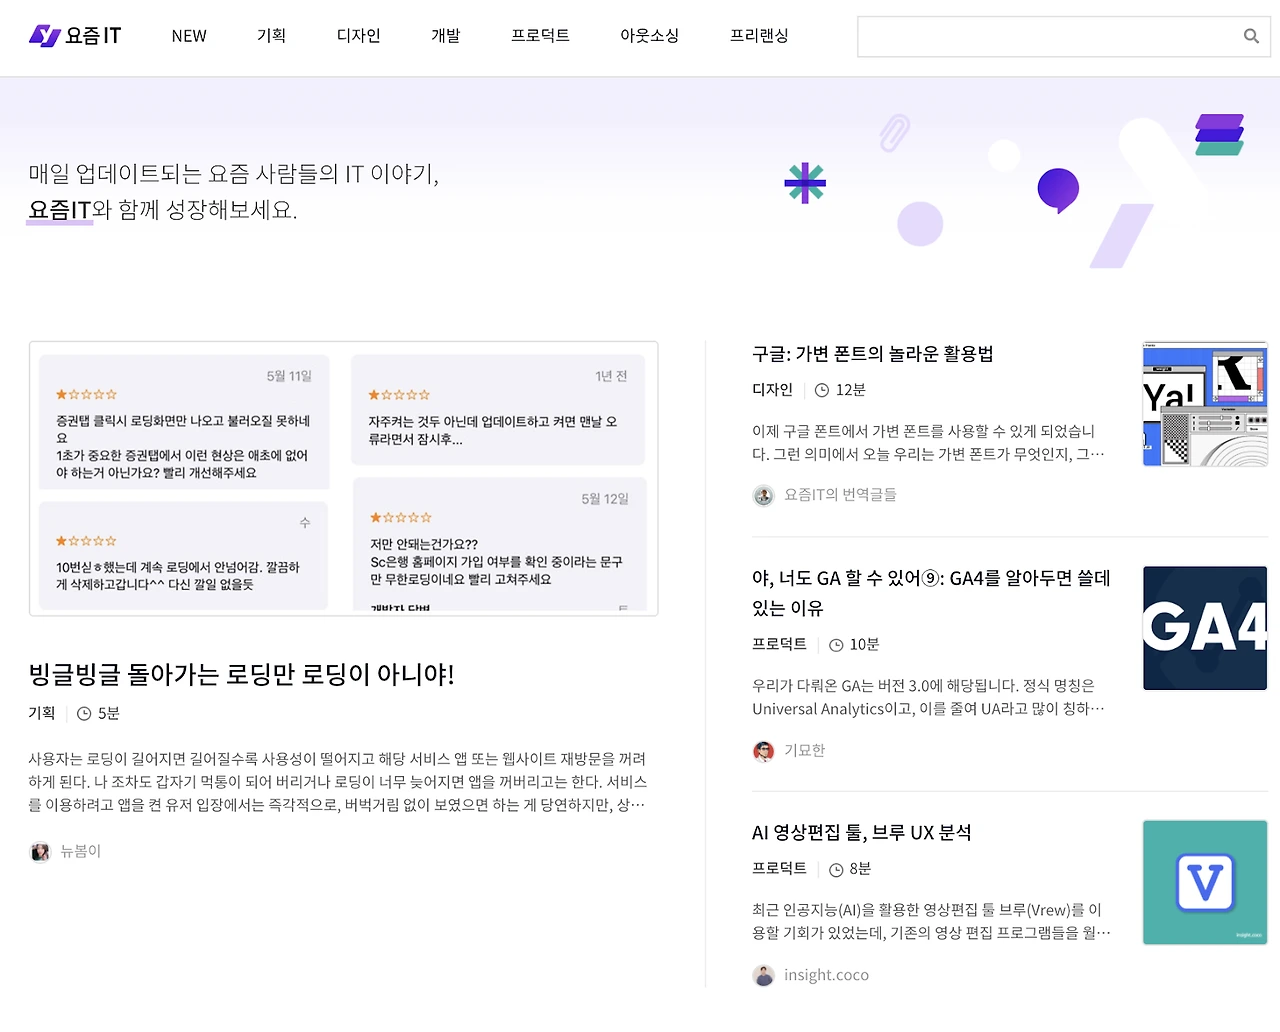Viewport: 1280px width, 1032px height.
Task: Click the 8분 read time text
Action: [x=860, y=869]
